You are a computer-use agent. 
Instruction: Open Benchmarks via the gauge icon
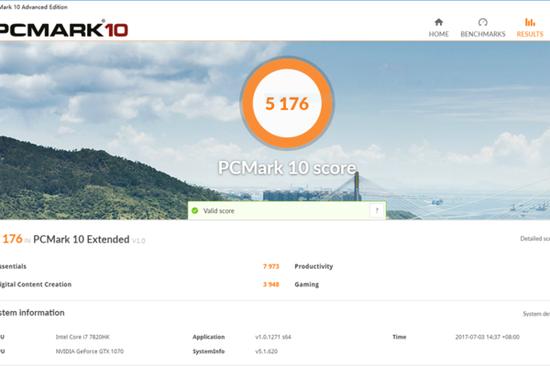coord(483,22)
